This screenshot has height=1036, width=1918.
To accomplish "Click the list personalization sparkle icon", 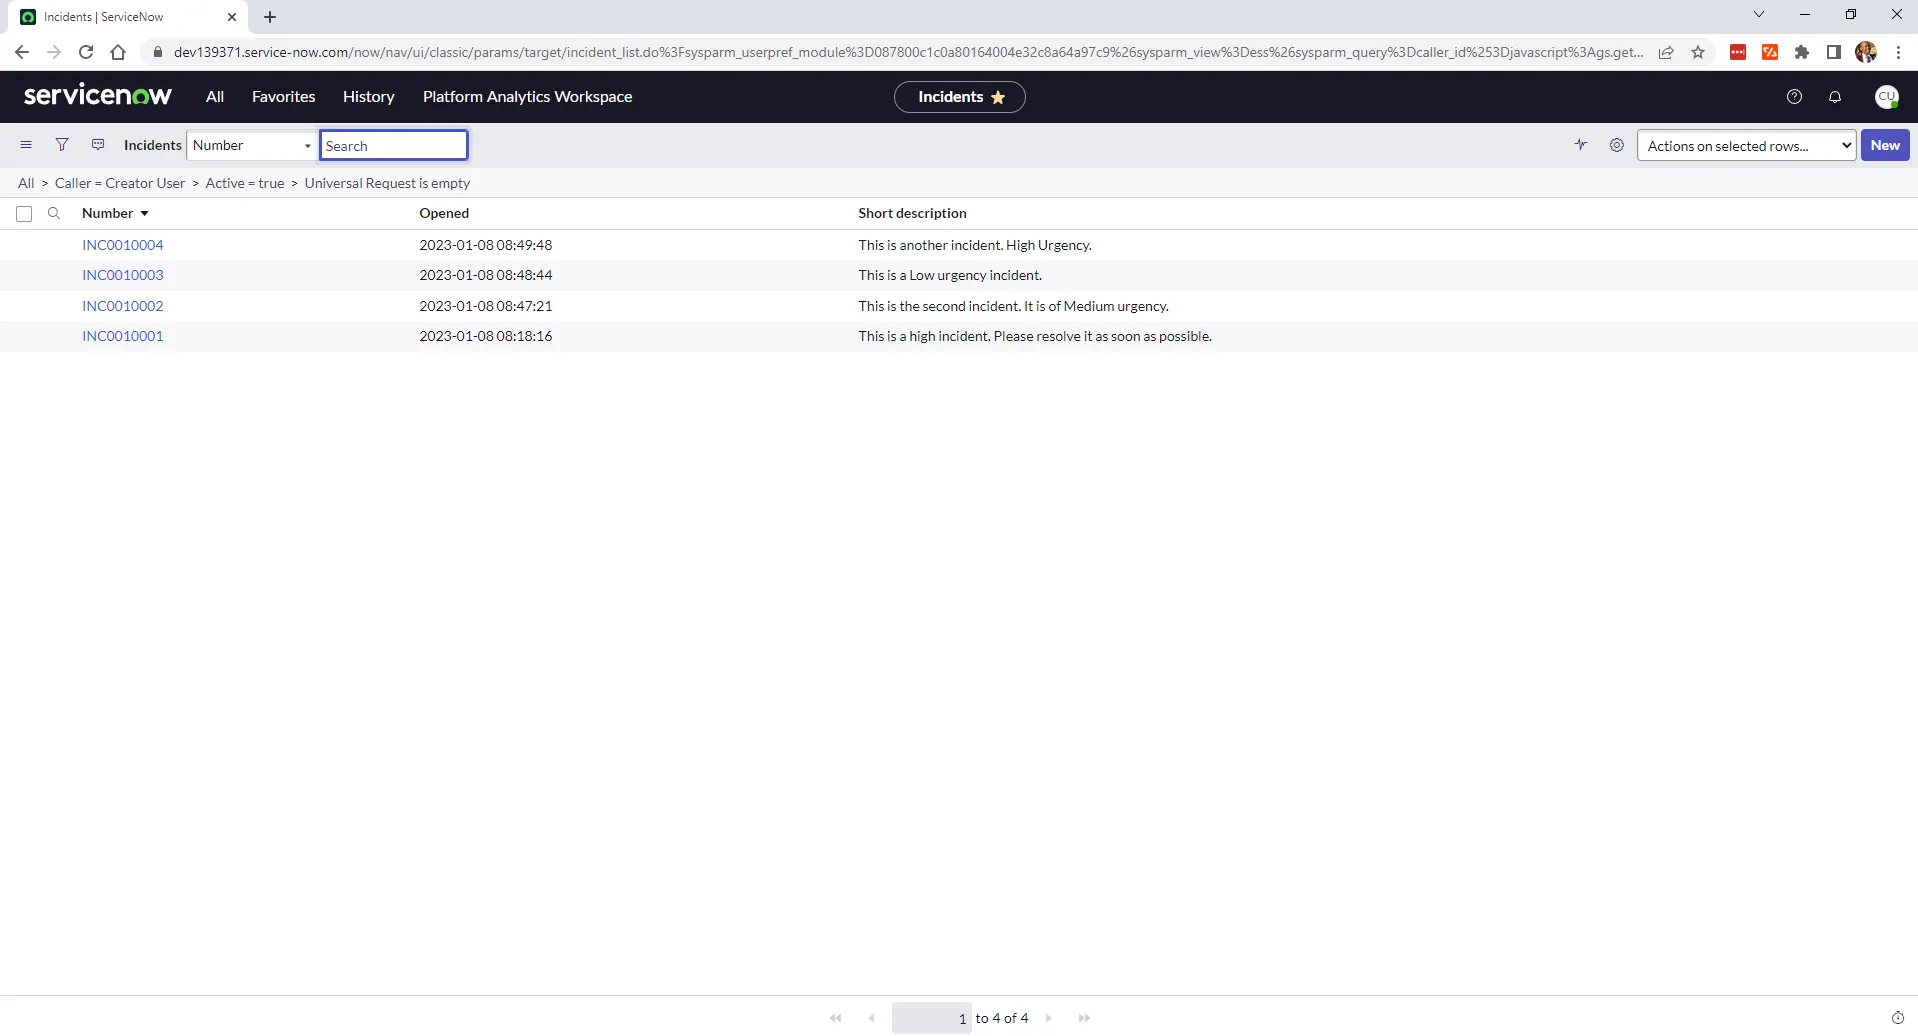I will [x=1581, y=145].
